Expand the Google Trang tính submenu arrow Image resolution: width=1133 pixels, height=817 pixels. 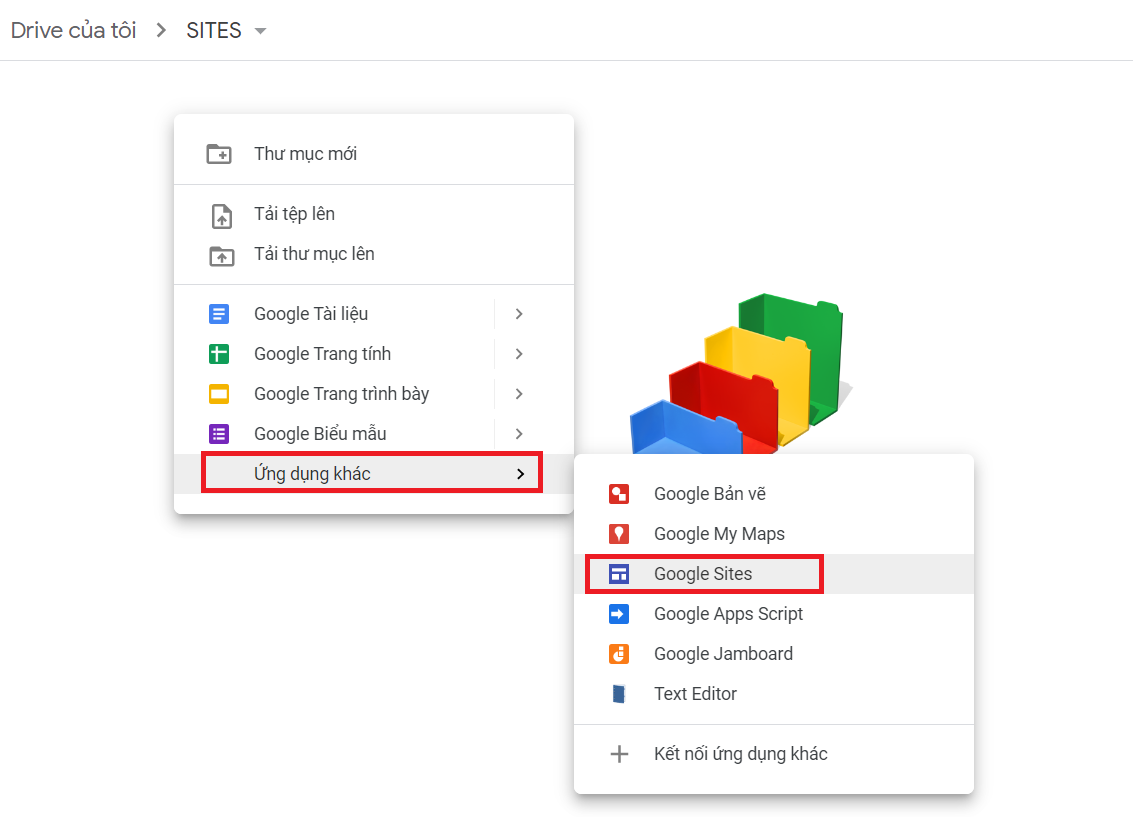[519, 354]
